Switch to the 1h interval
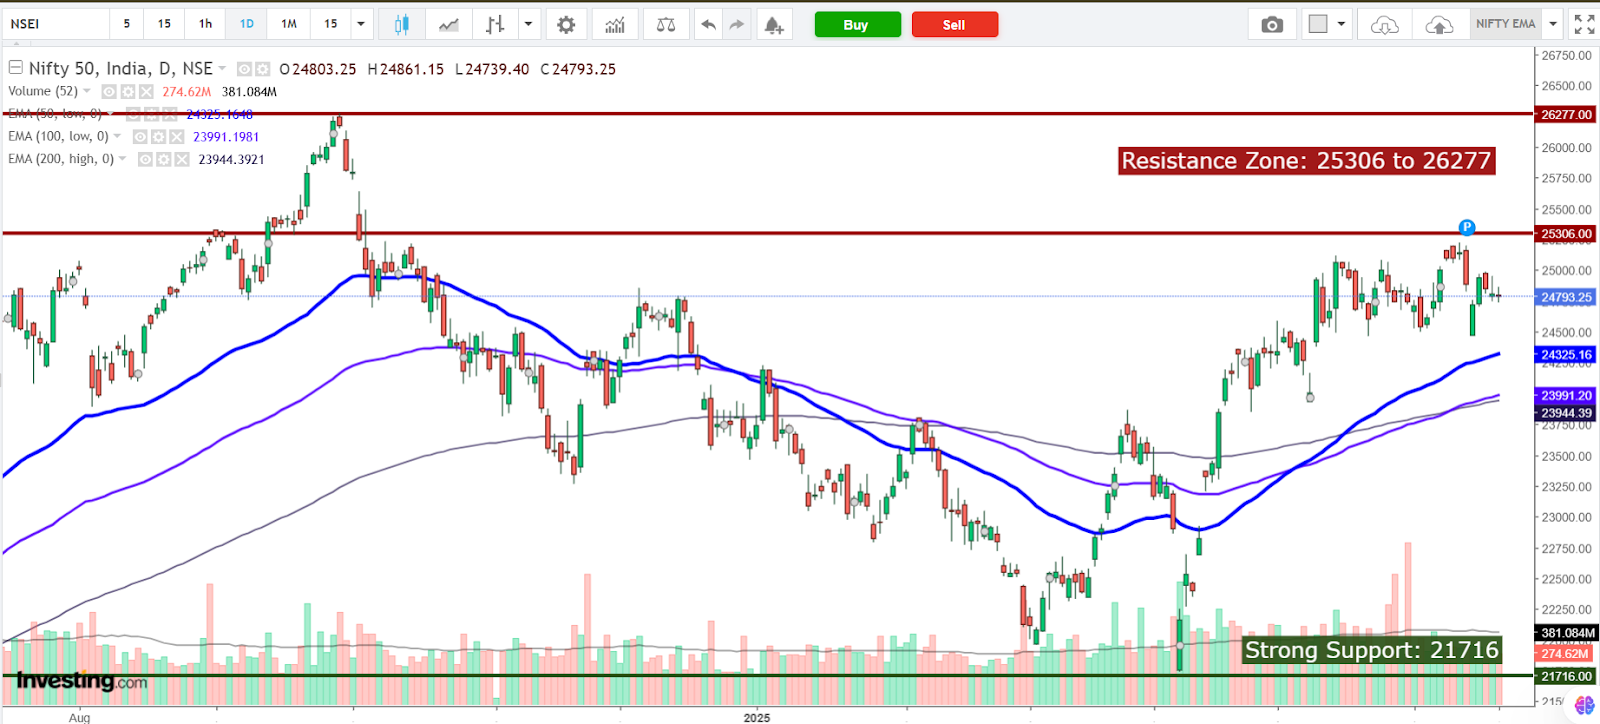This screenshot has height=724, width=1600. pos(205,24)
